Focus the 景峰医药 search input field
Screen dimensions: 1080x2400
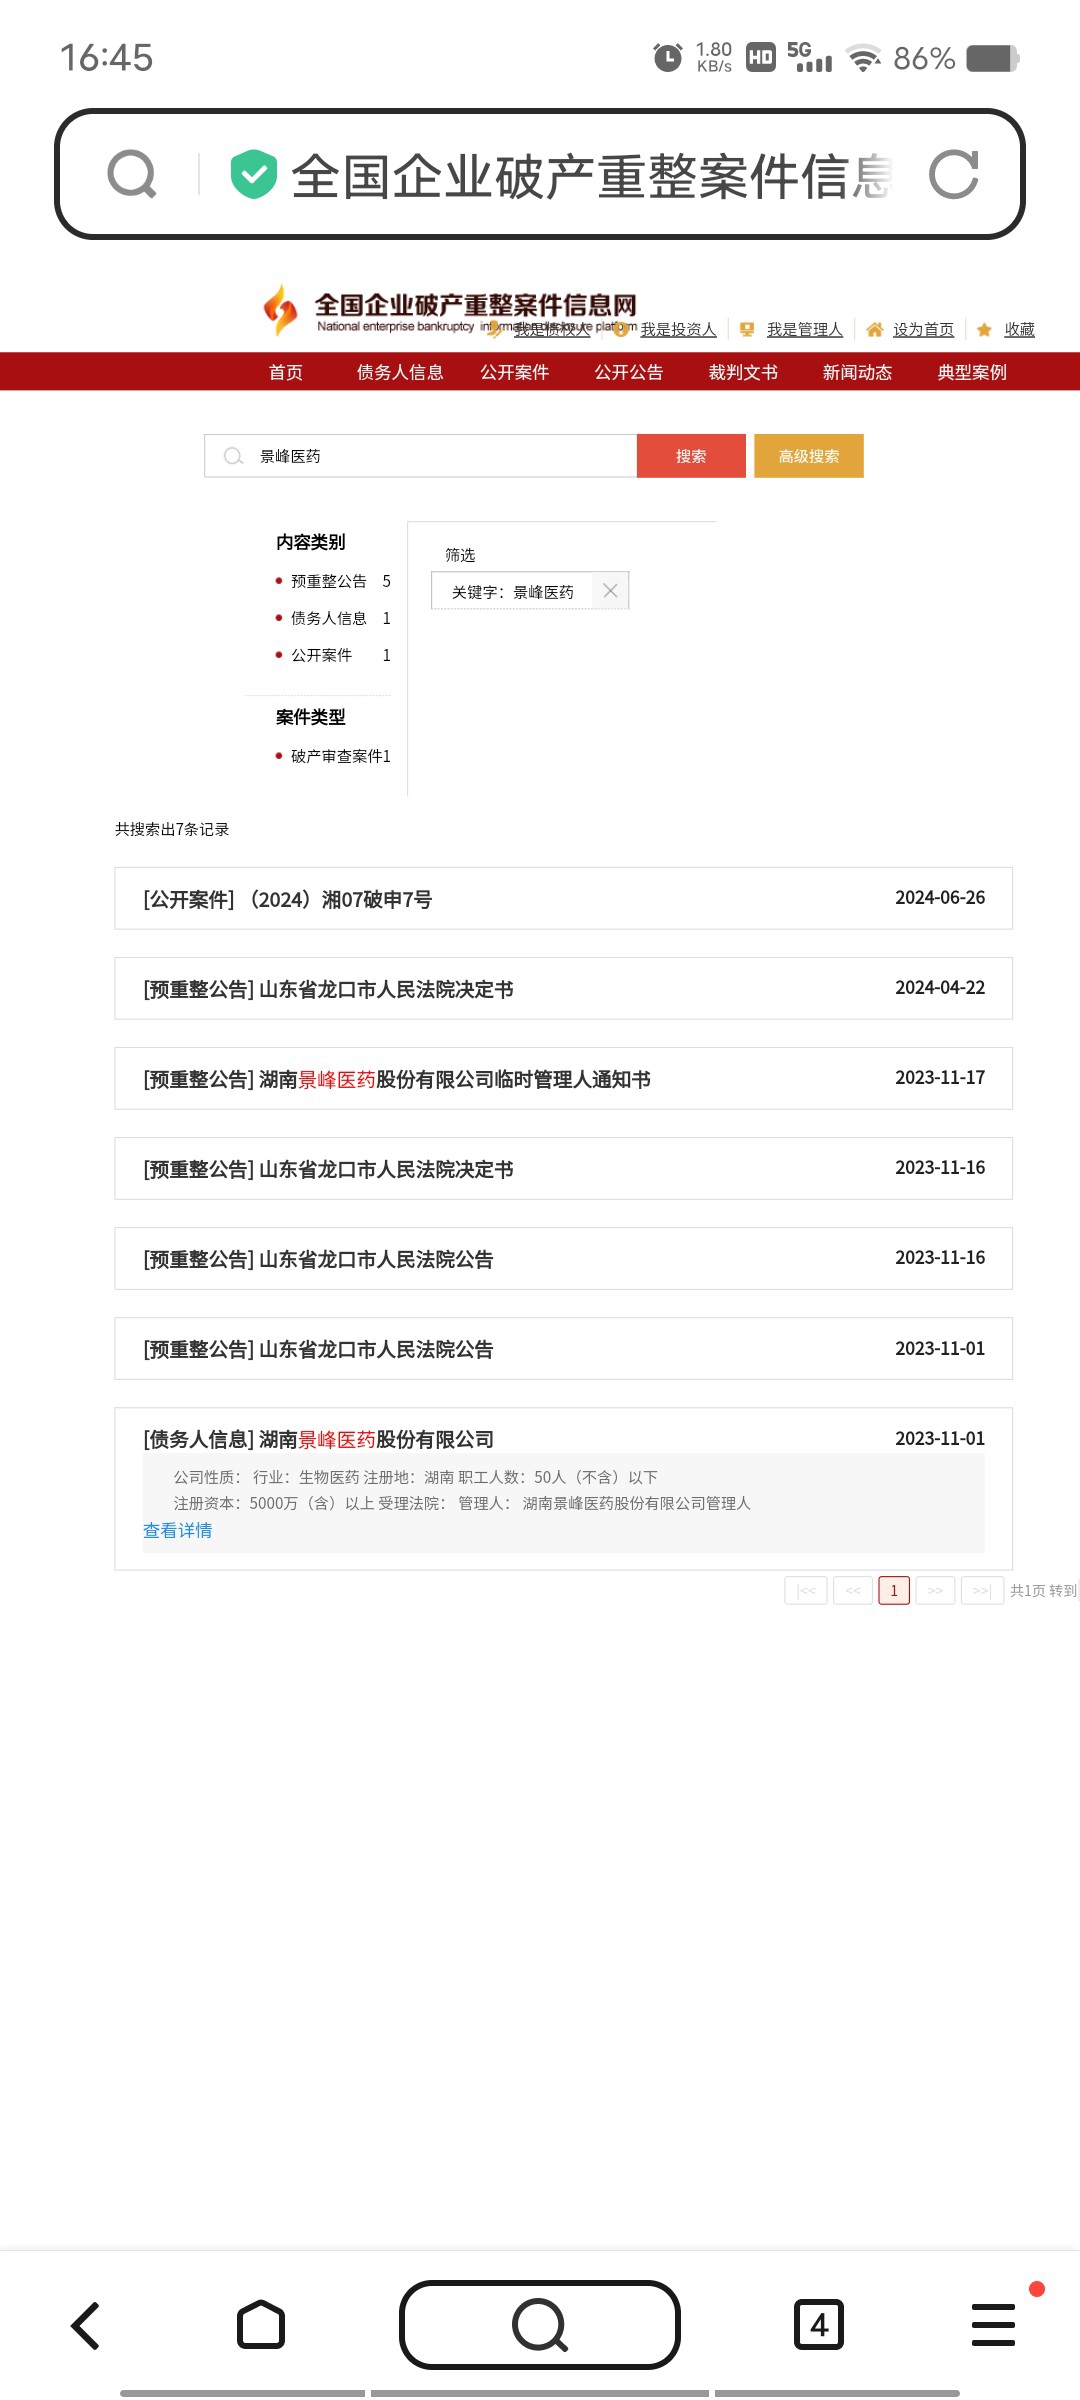[x=421, y=456]
